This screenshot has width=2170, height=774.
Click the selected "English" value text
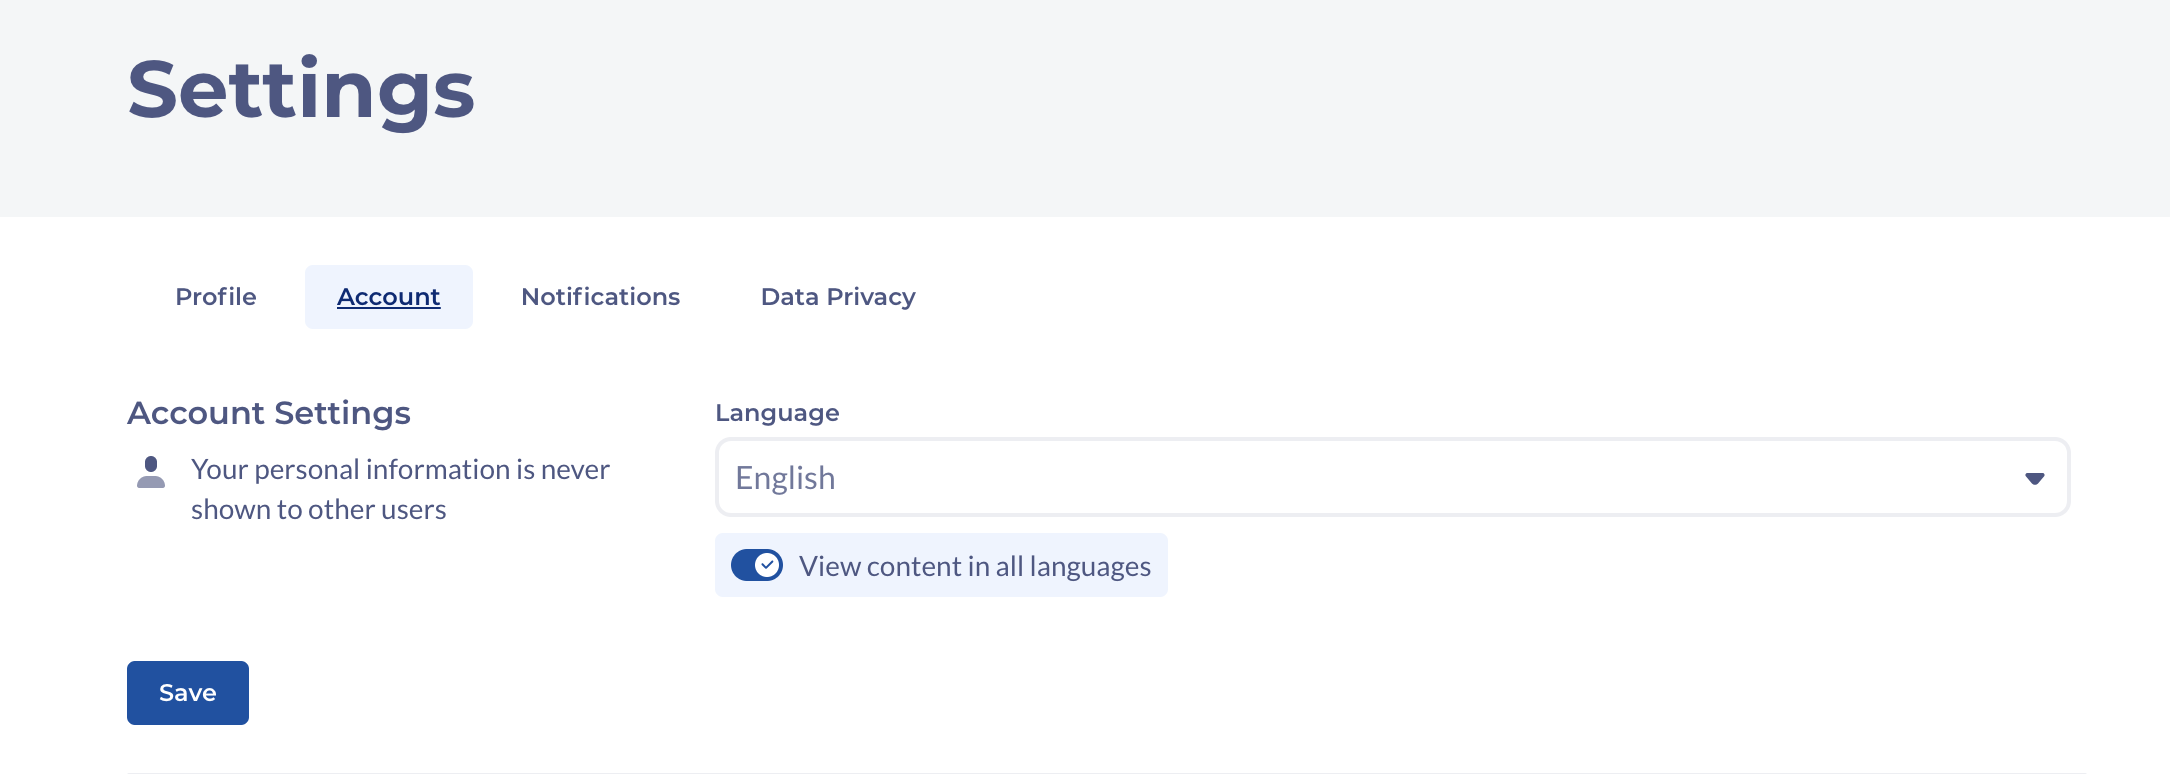pos(785,478)
